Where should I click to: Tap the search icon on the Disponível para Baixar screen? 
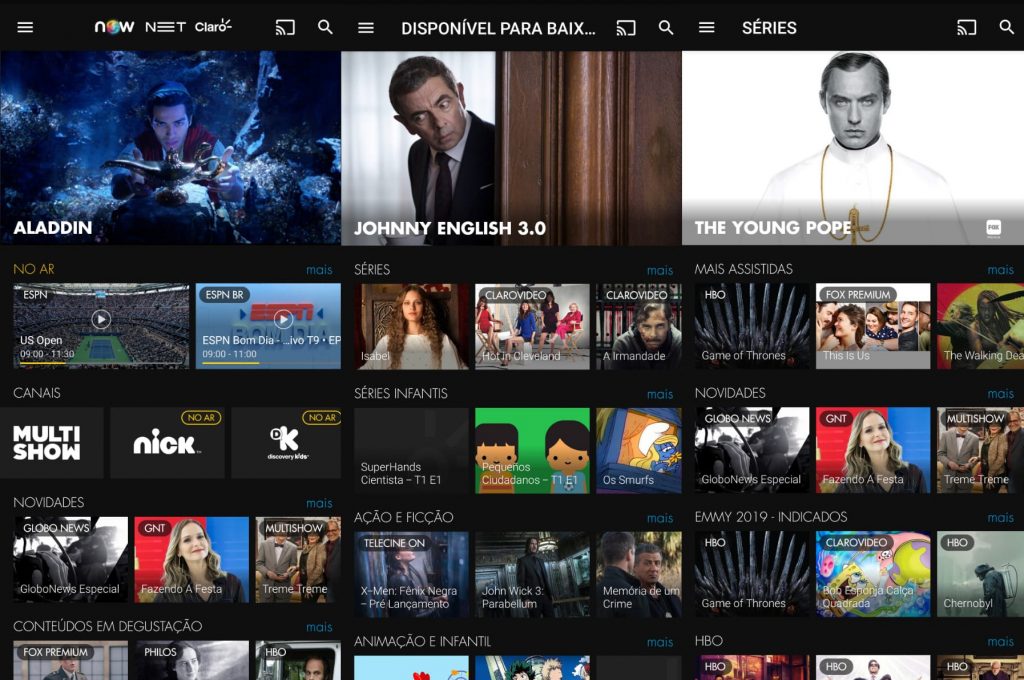(x=666, y=27)
